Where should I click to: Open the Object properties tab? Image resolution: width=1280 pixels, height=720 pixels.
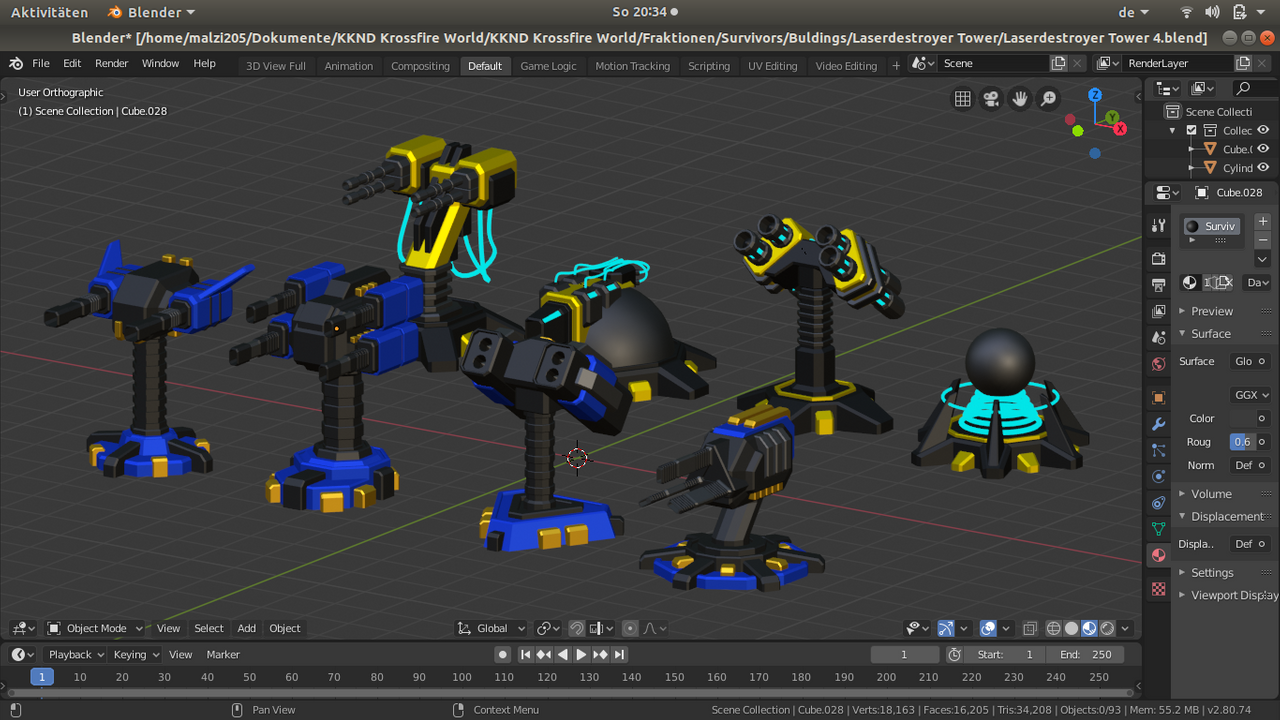click(x=1158, y=397)
